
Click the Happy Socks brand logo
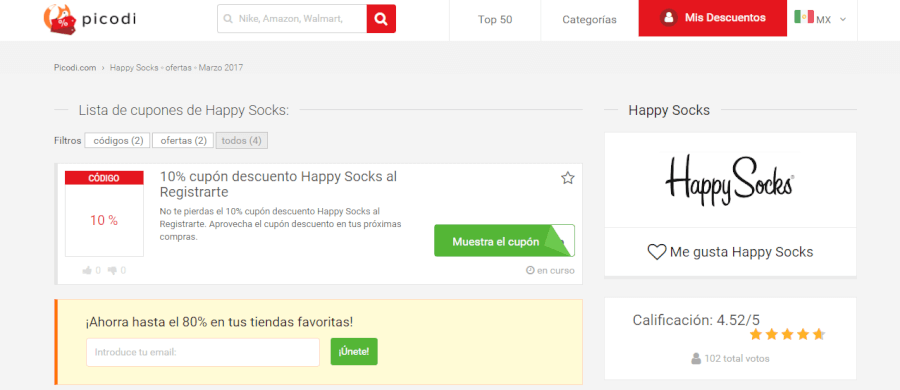(x=730, y=180)
